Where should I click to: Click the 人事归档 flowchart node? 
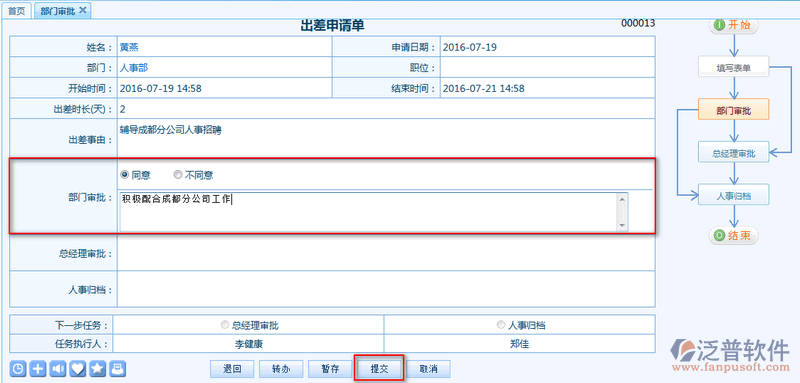coord(734,195)
